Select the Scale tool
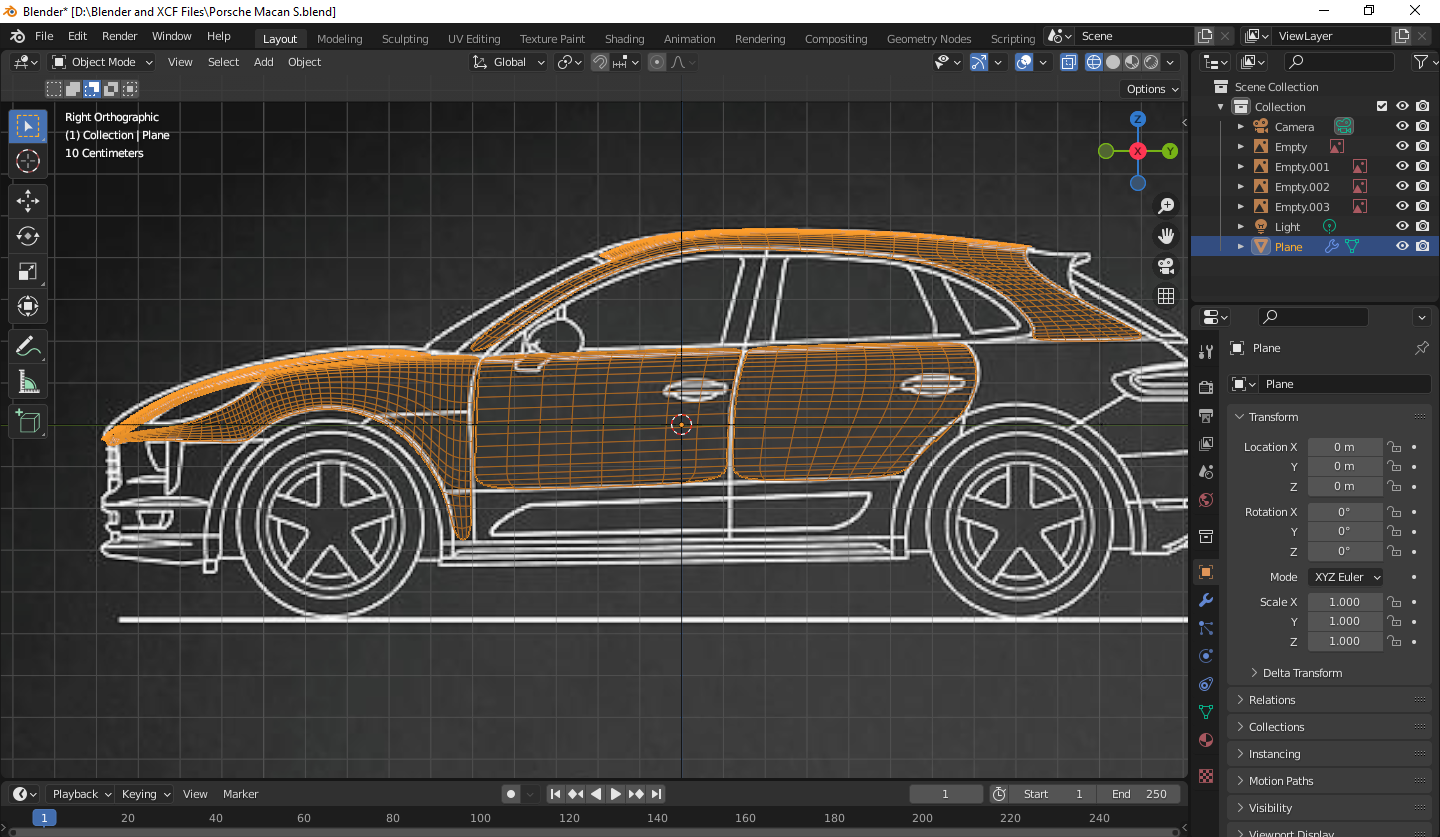Image resolution: width=1440 pixels, height=837 pixels. 28,271
